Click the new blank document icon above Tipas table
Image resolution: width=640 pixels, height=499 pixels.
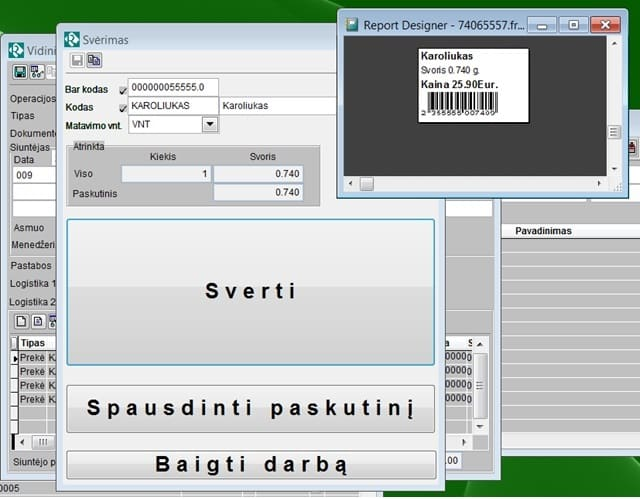19,321
